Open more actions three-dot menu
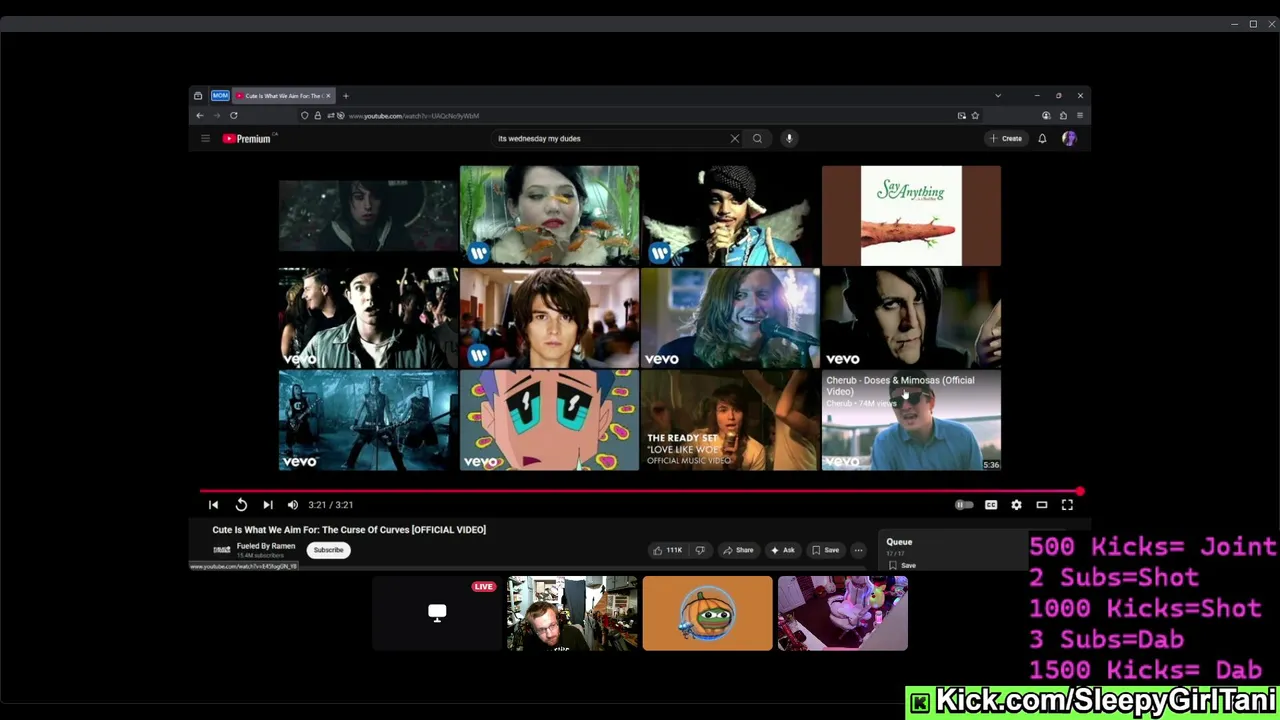Image resolution: width=1280 pixels, height=720 pixels. [858, 550]
